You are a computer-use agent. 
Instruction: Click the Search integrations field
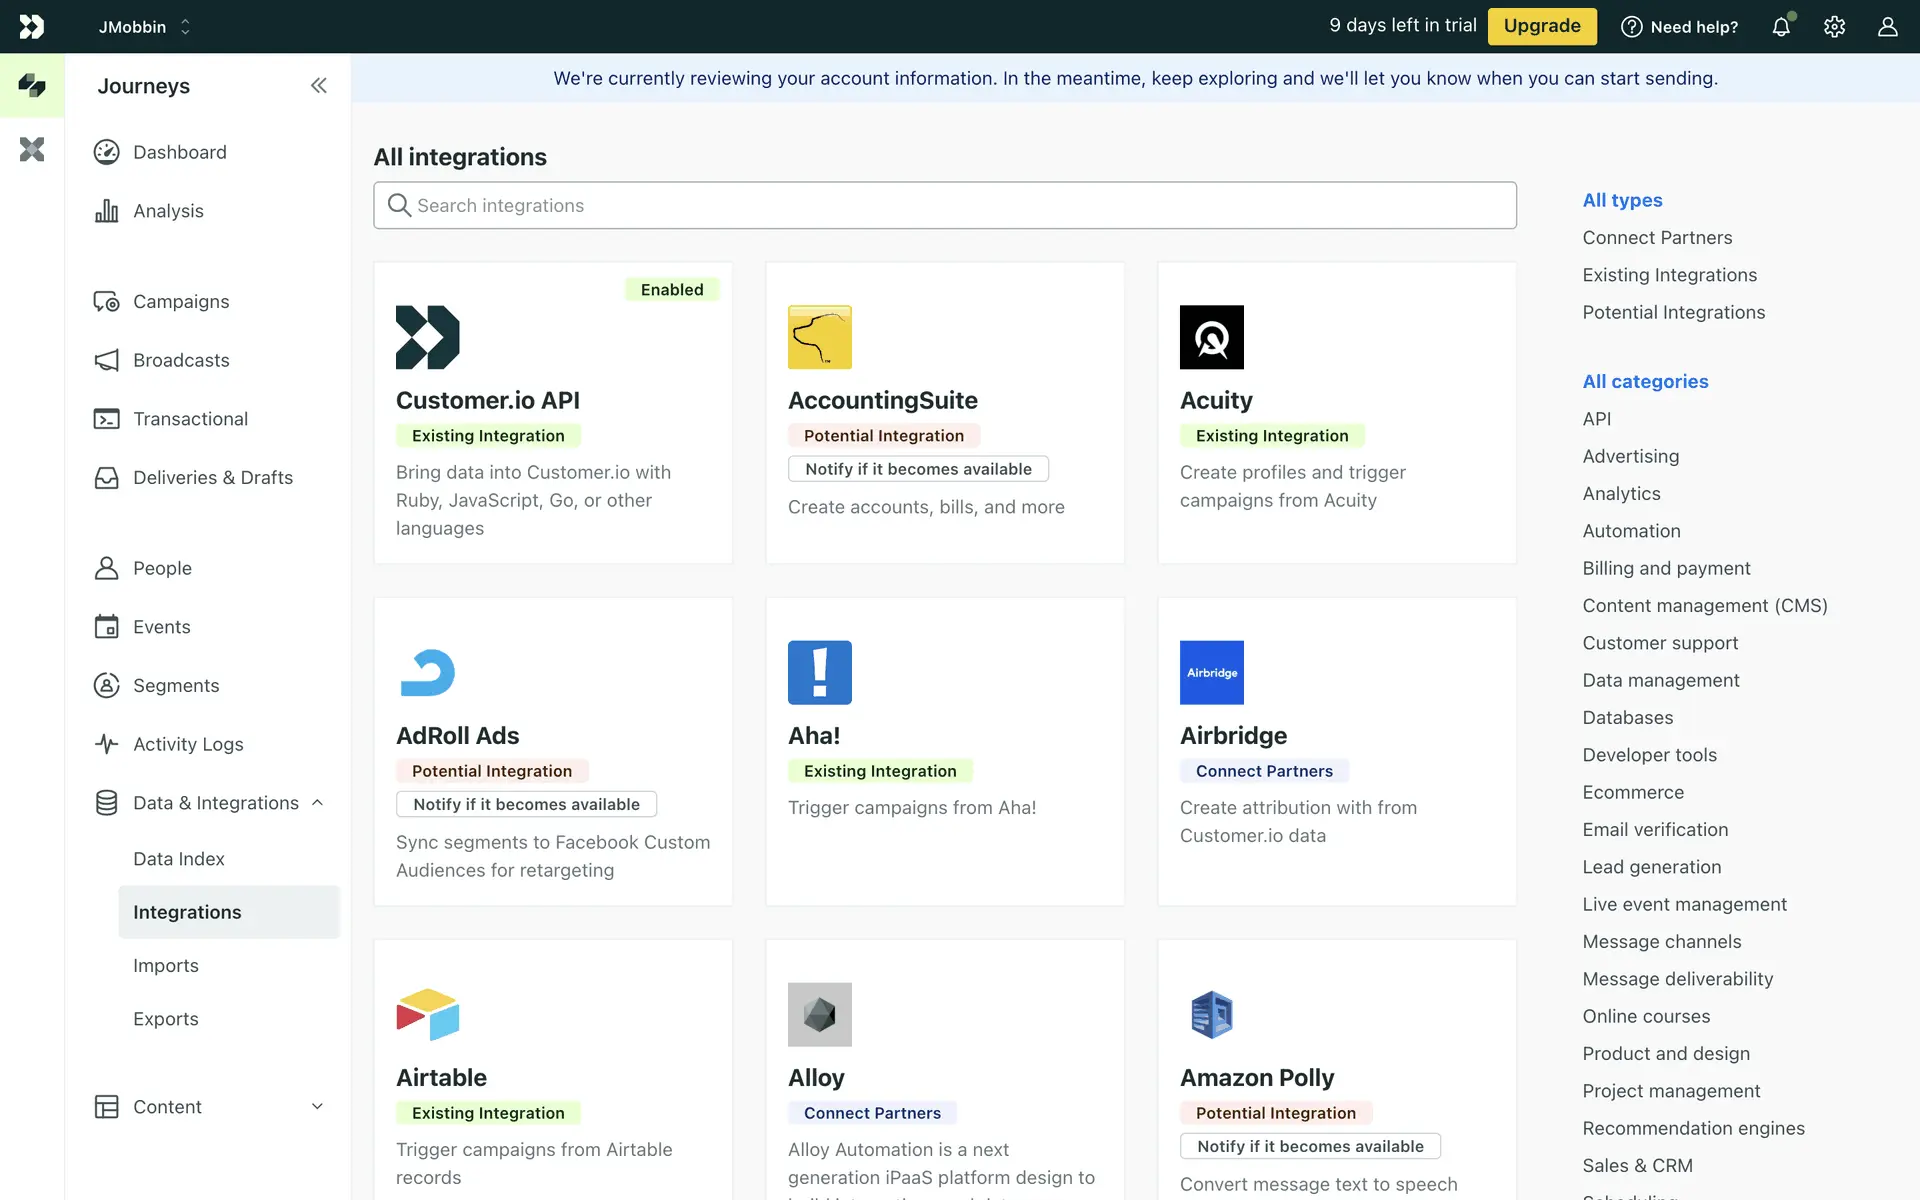tap(944, 205)
